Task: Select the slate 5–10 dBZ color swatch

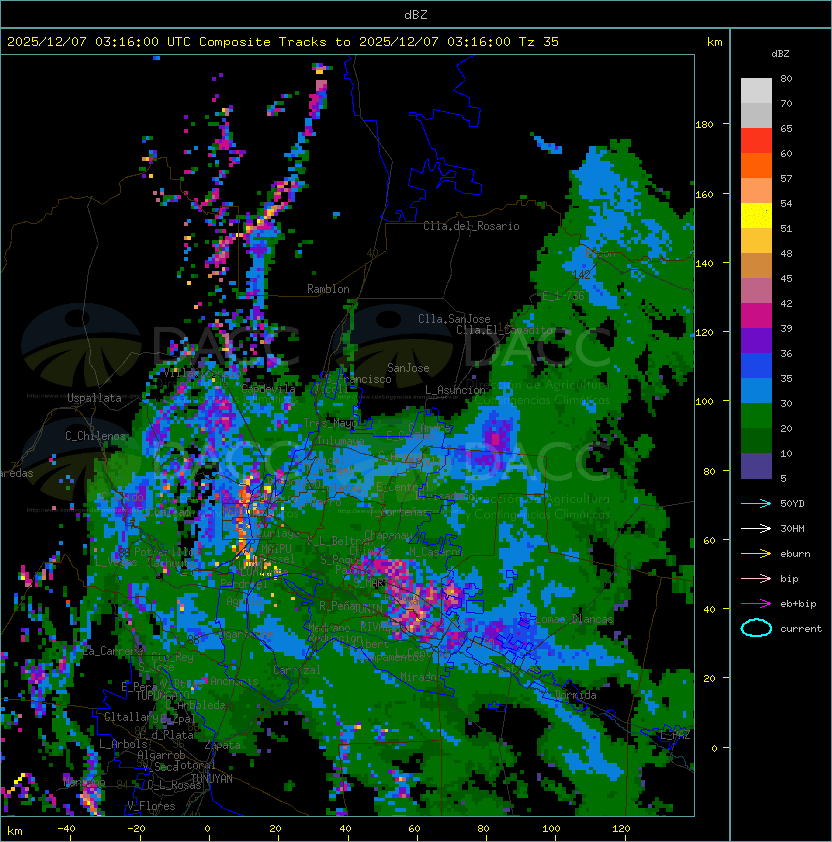Action: pyautogui.click(x=756, y=466)
